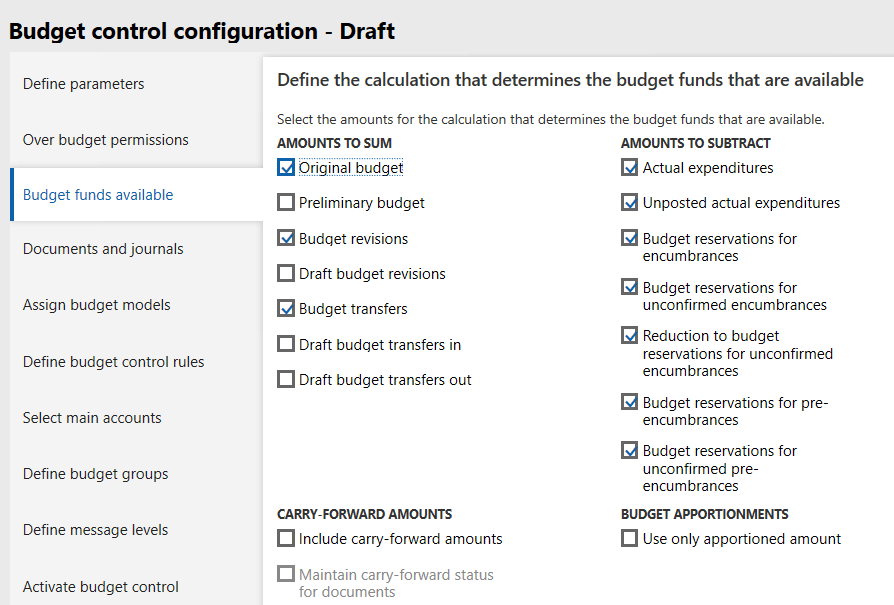Open the Define parameters tab
The image size is (894, 605).
pos(84,84)
